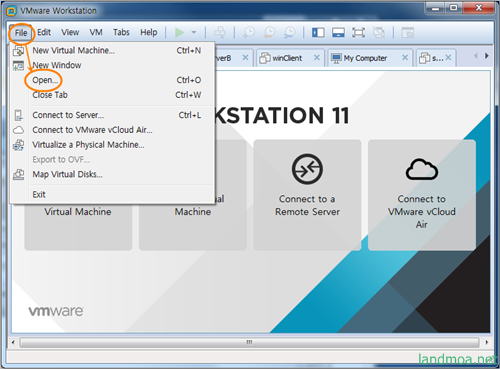Viewport: 500px width, 369px height.
Task: Open the View menu
Action: click(x=70, y=32)
